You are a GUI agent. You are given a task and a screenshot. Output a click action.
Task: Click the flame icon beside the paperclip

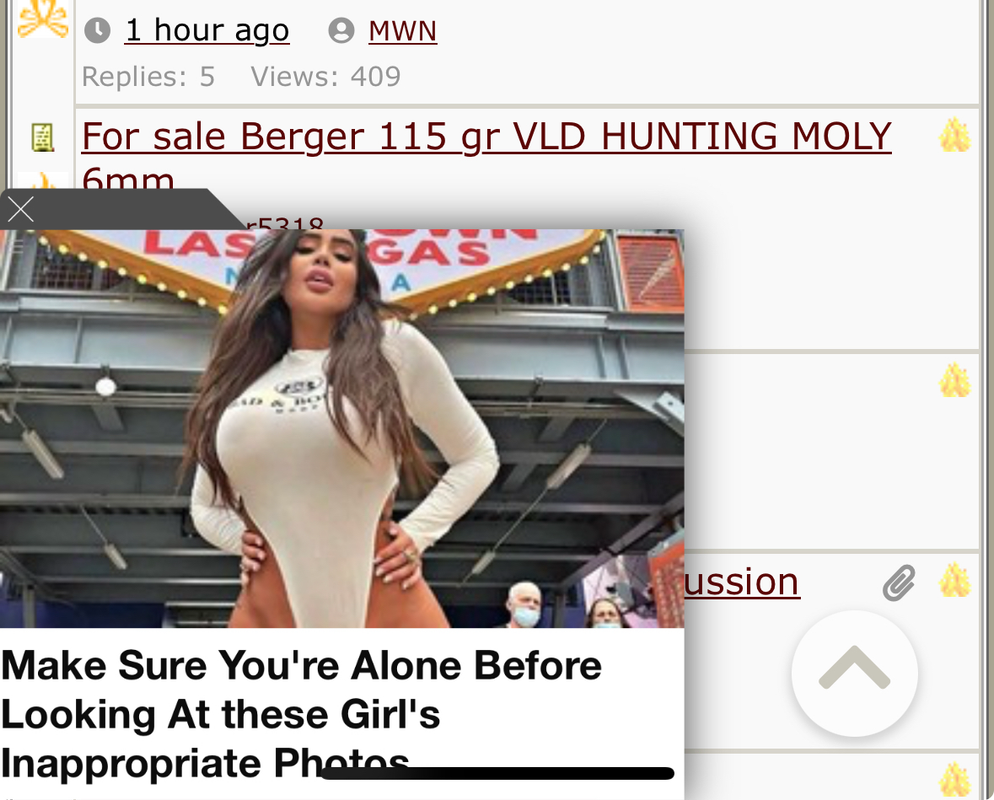pyautogui.click(x=955, y=580)
